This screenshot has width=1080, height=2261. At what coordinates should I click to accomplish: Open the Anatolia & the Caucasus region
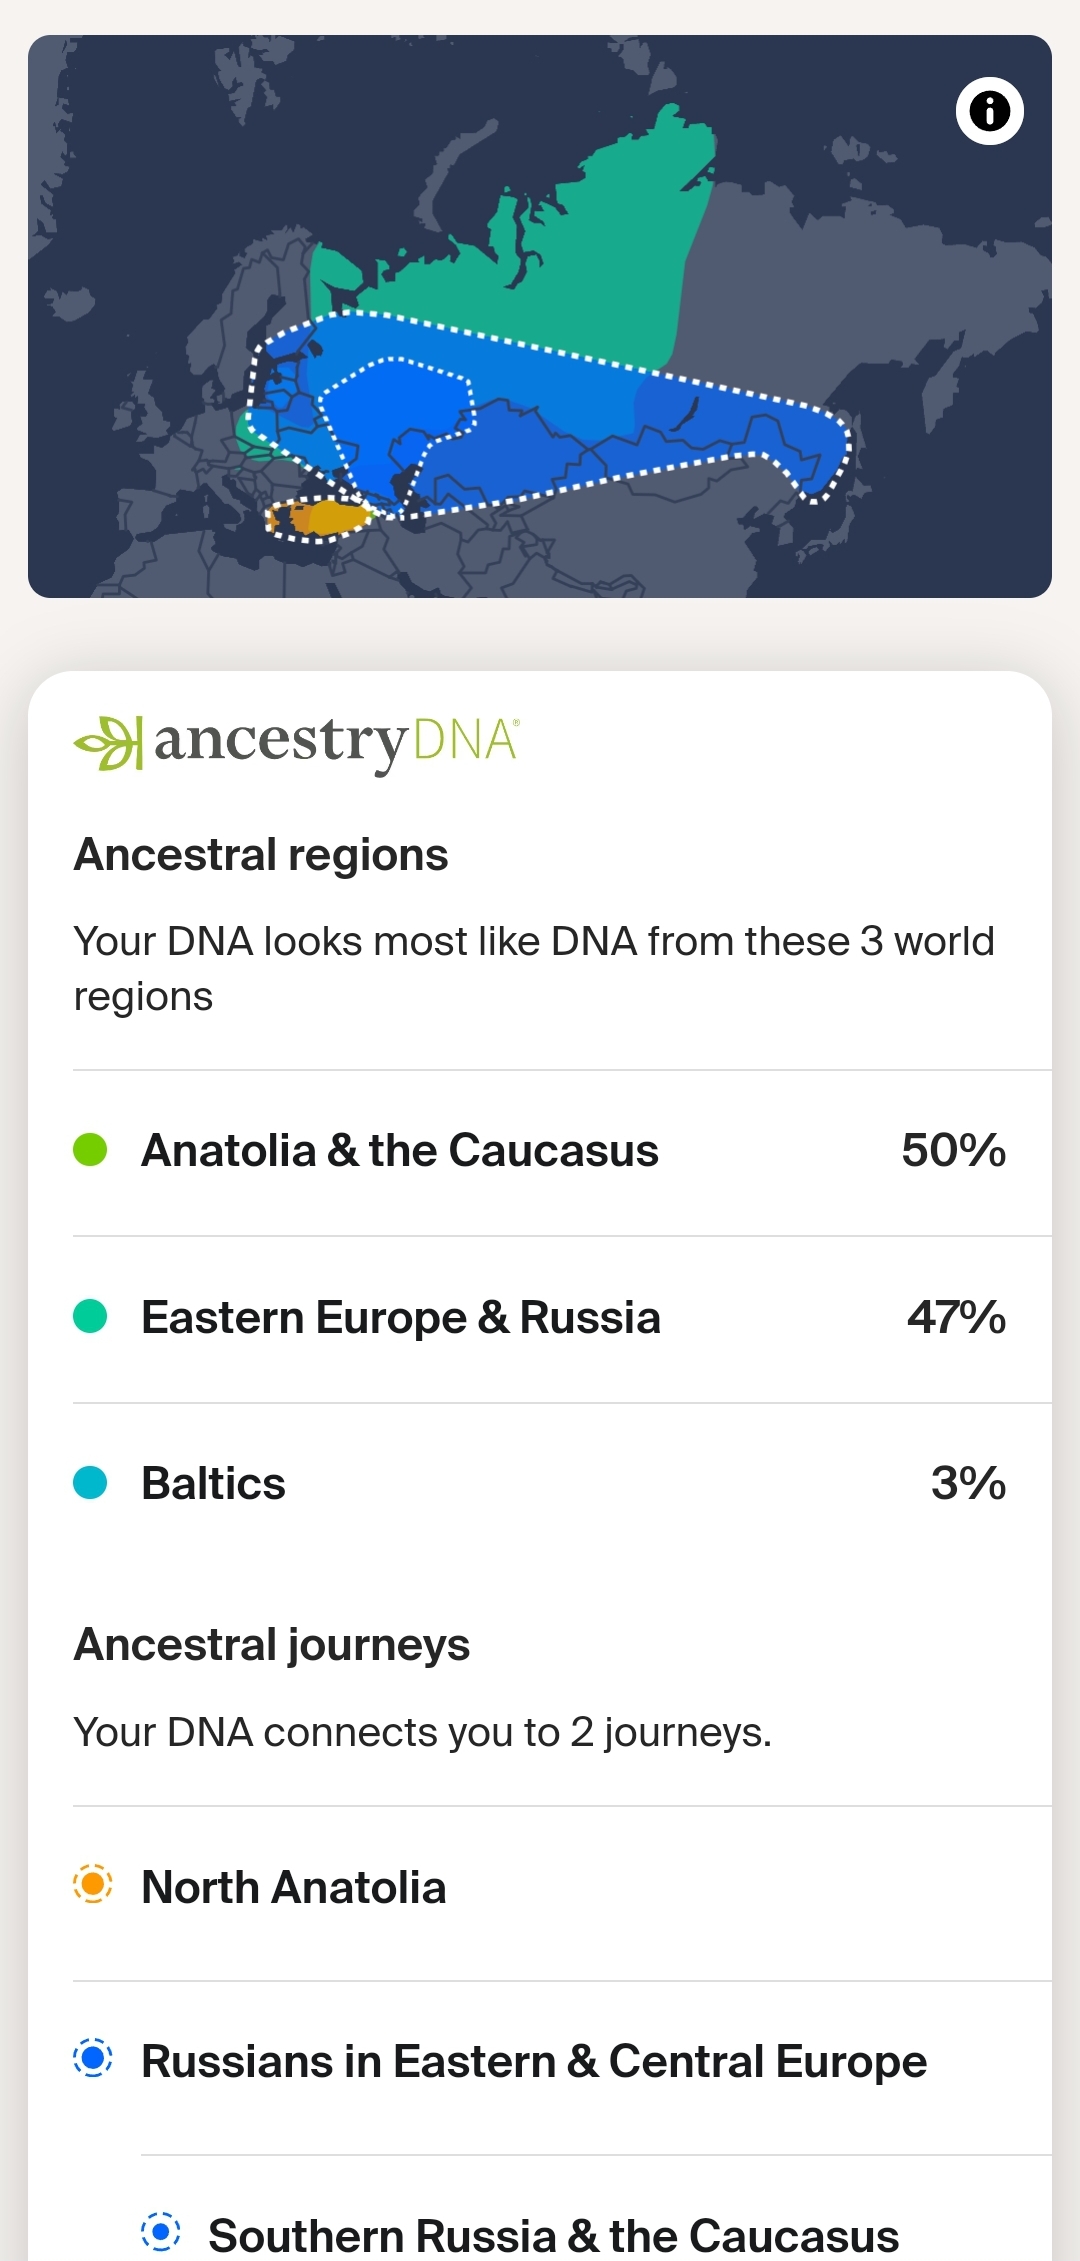click(400, 1151)
